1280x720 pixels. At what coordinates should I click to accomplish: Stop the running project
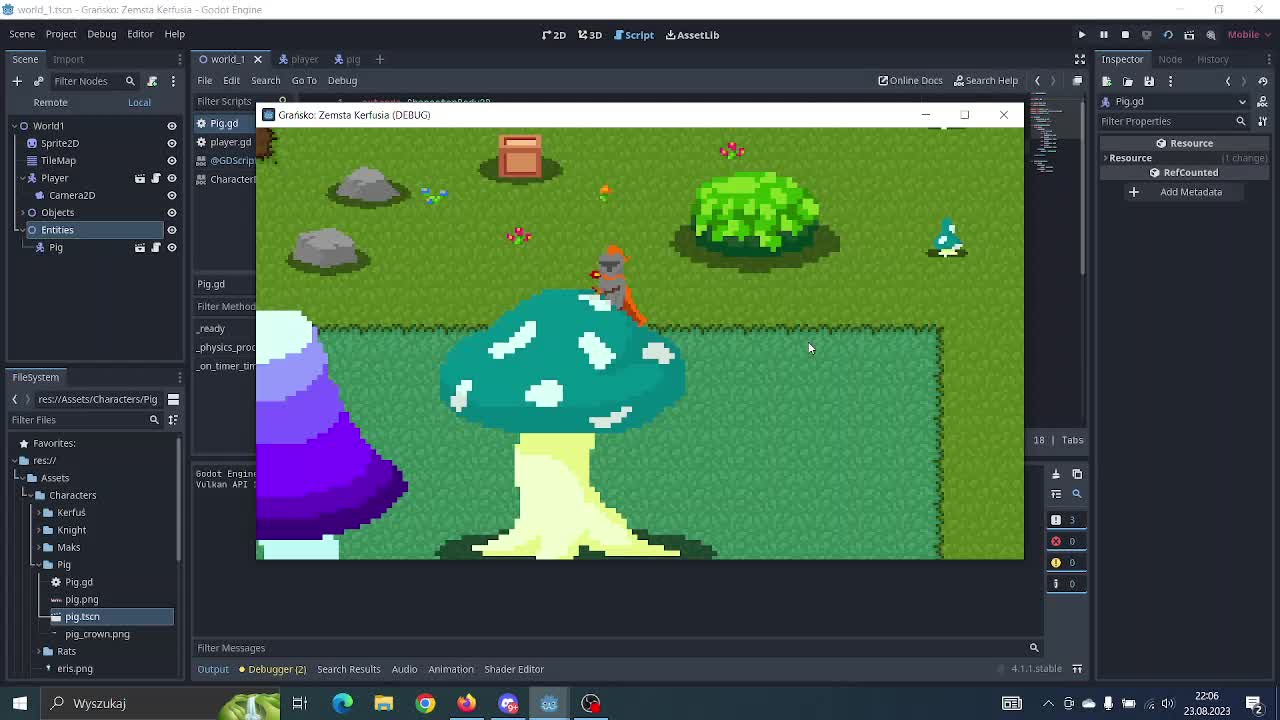tap(1125, 35)
